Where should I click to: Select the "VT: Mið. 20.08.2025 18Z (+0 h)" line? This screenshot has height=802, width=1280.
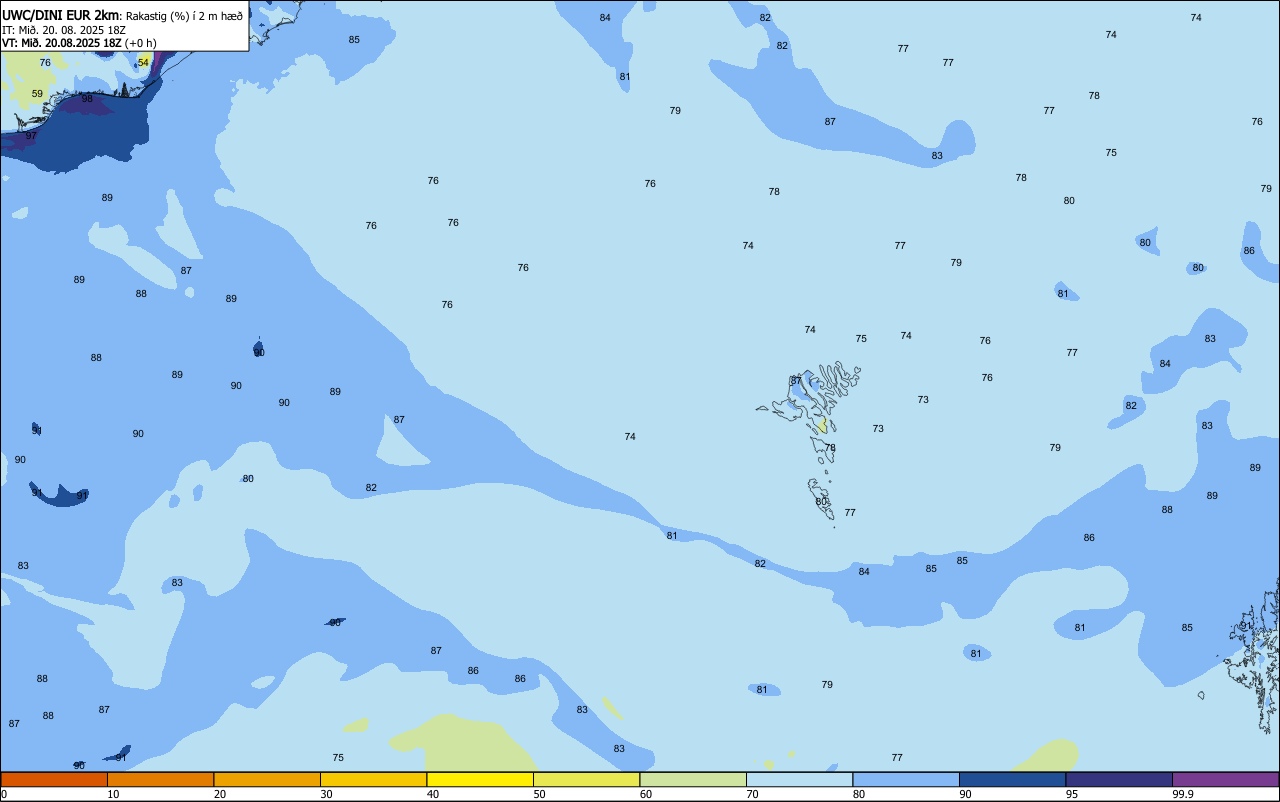[x=79, y=43]
